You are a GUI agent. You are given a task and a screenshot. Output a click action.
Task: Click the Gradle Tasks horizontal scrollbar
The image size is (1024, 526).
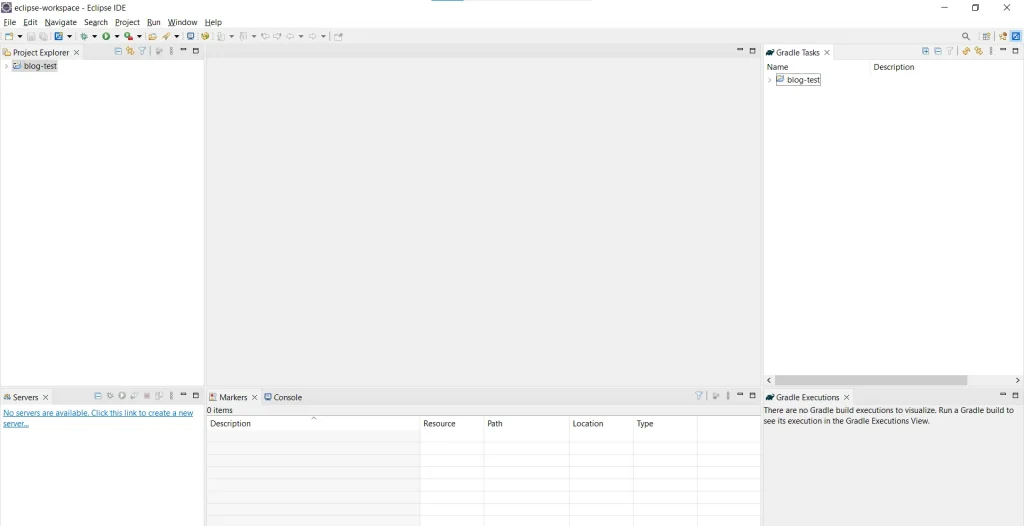pos(871,380)
